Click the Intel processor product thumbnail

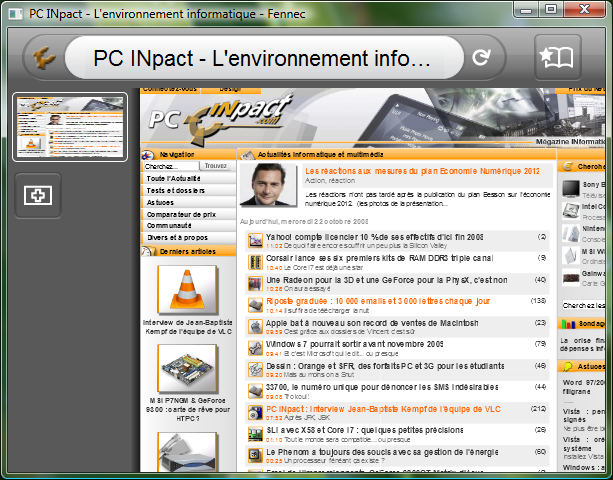click(571, 211)
